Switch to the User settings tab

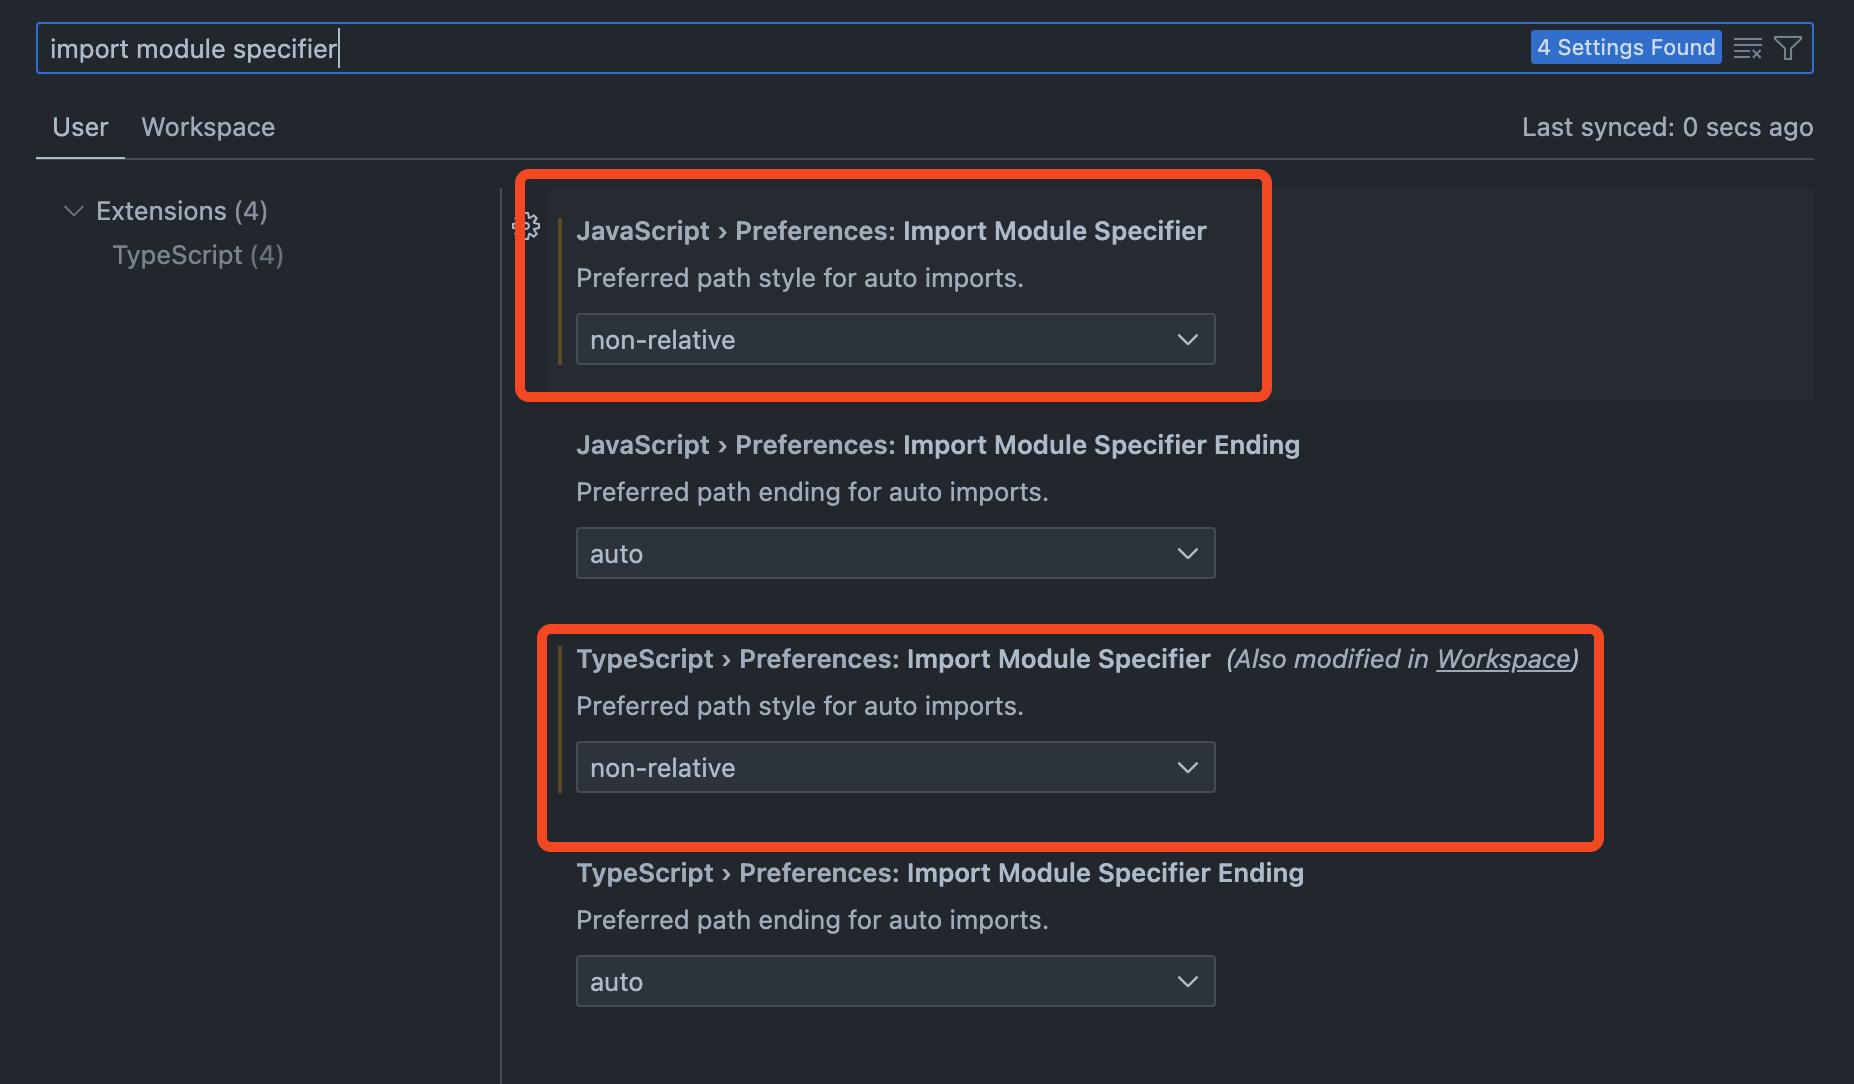tap(80, 127)
